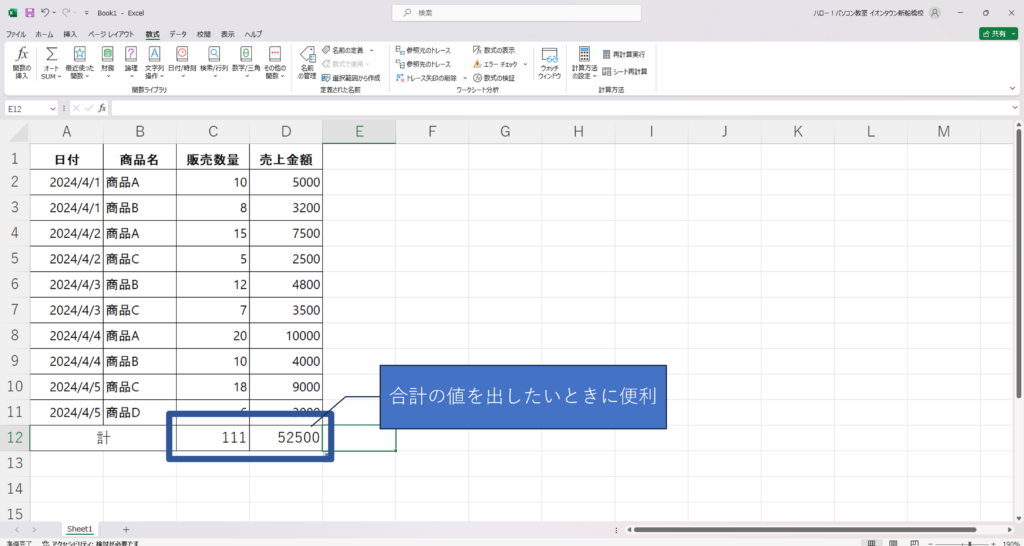This screenshot has height=546, width=1024.
Task: Click Create from Selection (選択範囲から作成)
Action: [x=351, y=78]
